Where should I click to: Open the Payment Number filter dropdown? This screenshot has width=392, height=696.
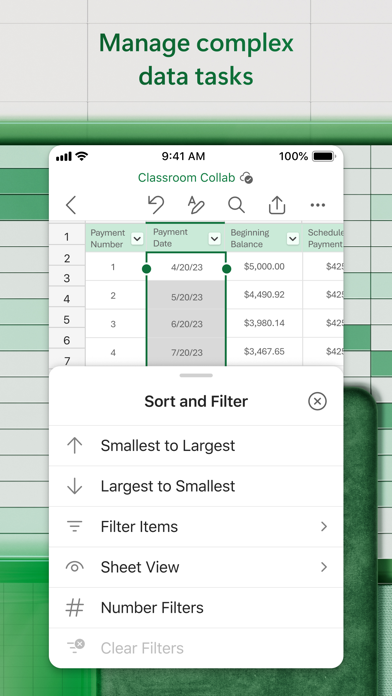137,239
